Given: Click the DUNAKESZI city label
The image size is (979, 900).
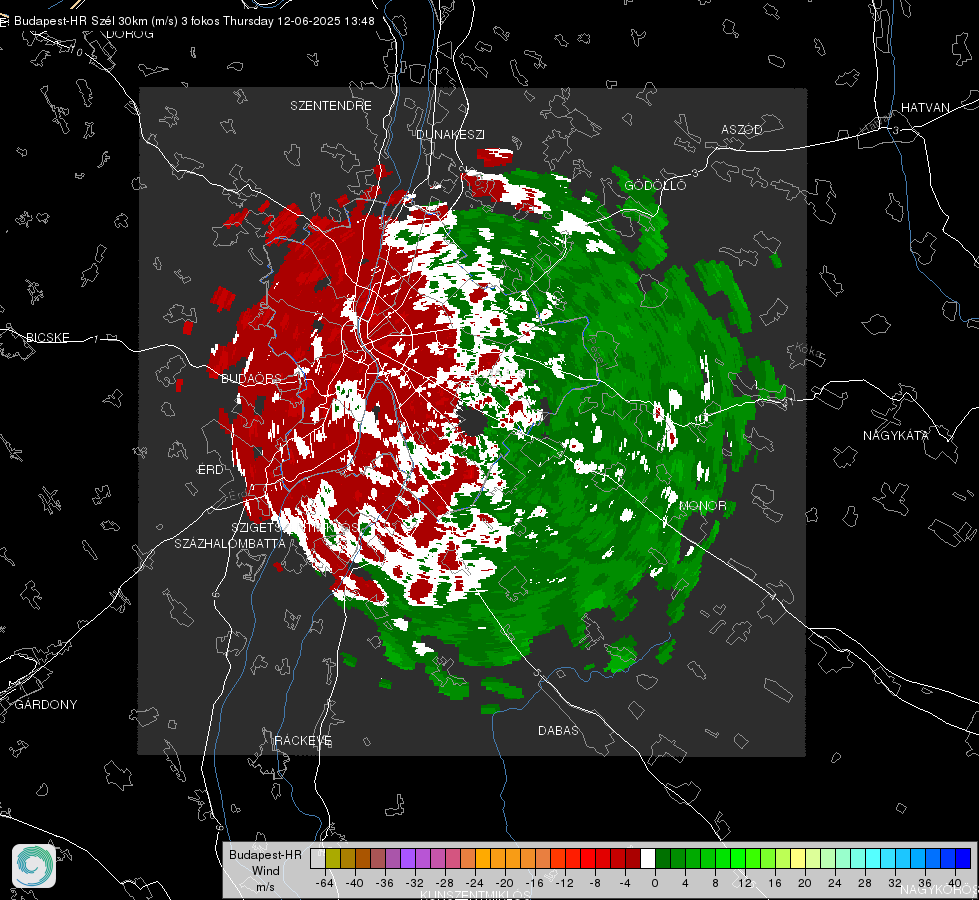Looking at the screenshot, I should point(451,134).
